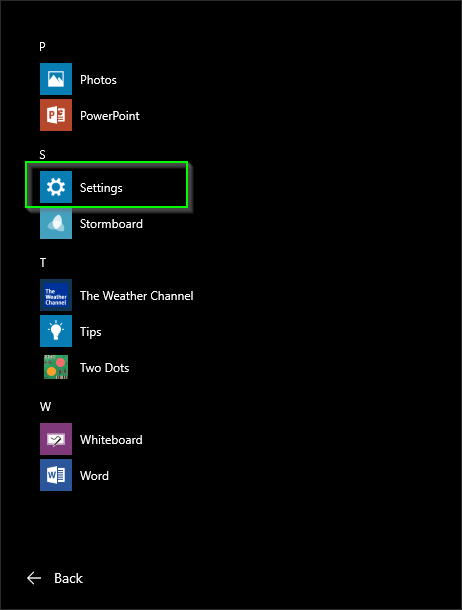
Task: Launch Two Dots game icon
Action: point(56,367)
